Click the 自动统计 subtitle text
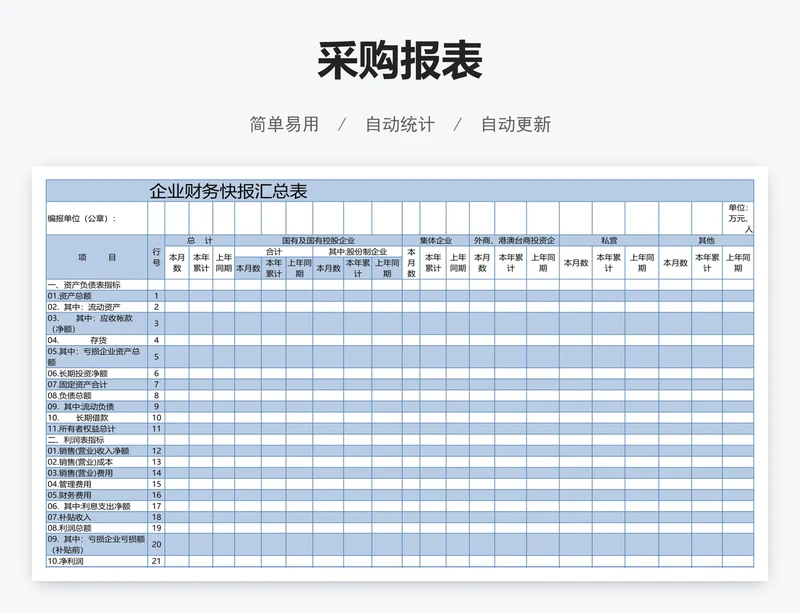 click(400, 124)
